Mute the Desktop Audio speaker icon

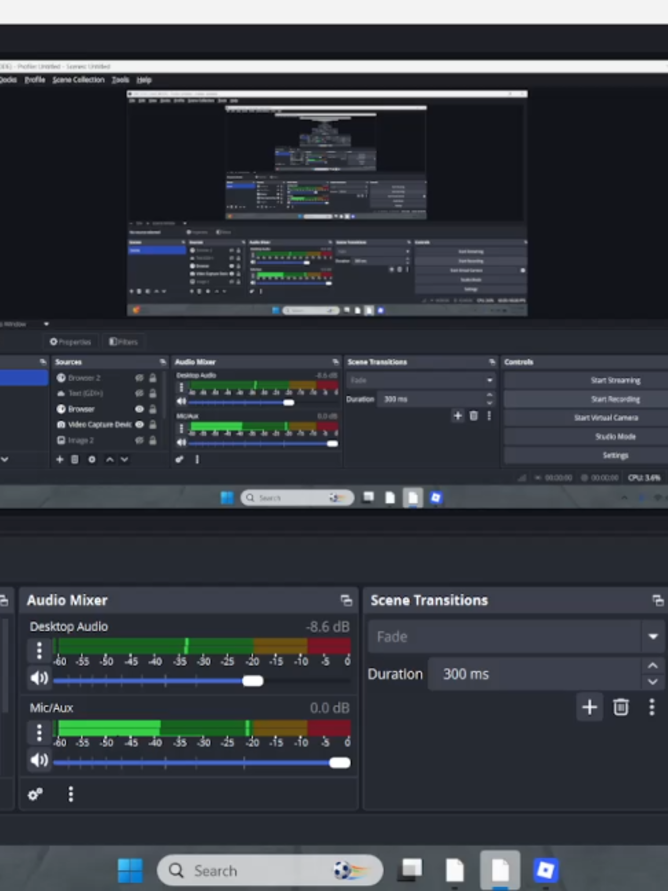[39, 677]
